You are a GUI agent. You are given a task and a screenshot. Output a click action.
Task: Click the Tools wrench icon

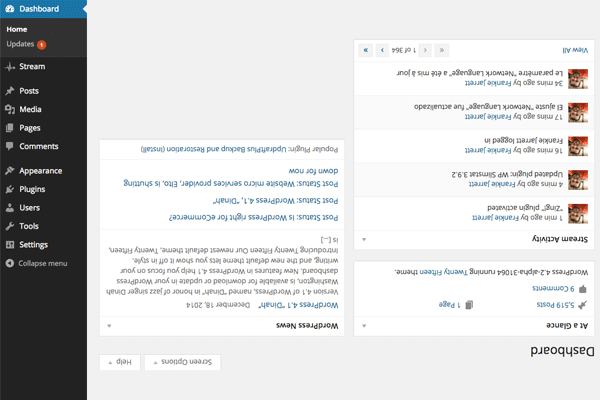[x=10, y=226]
